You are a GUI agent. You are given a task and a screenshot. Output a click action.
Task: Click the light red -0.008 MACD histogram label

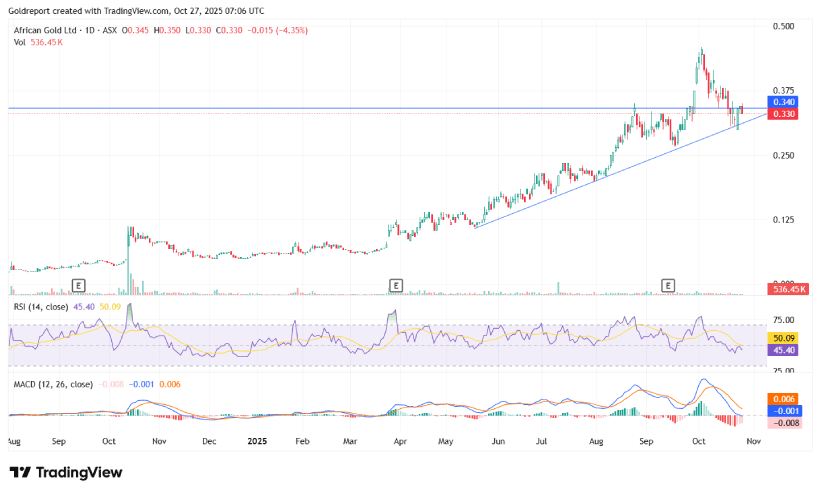[x=782, y=423]
